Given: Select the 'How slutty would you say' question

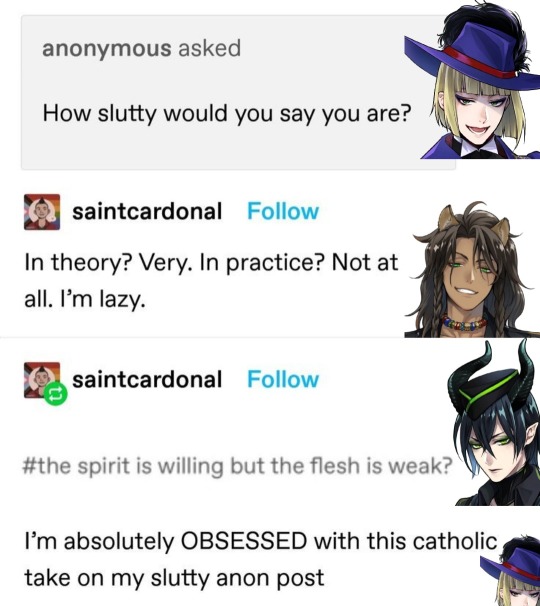Looking at the screenshot, I should (226, 114).
